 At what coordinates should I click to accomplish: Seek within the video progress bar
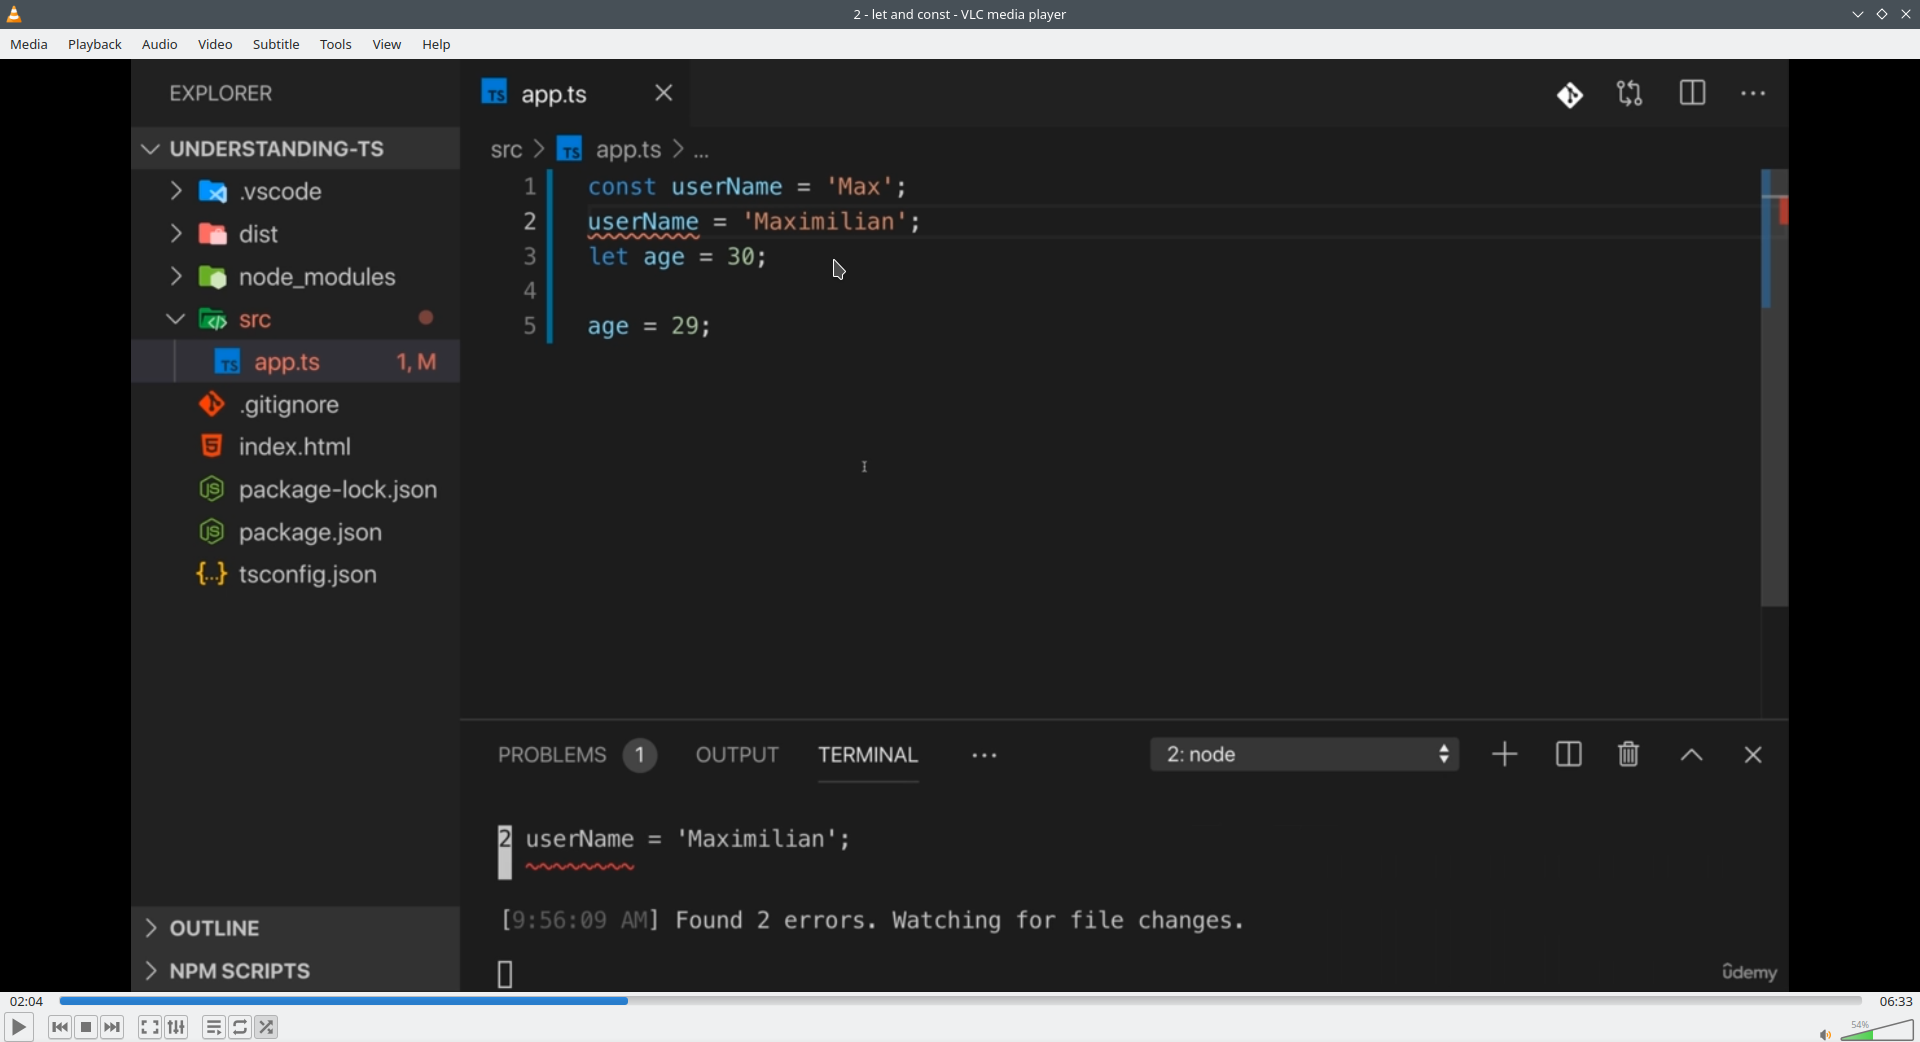(x=961, y=1001)
